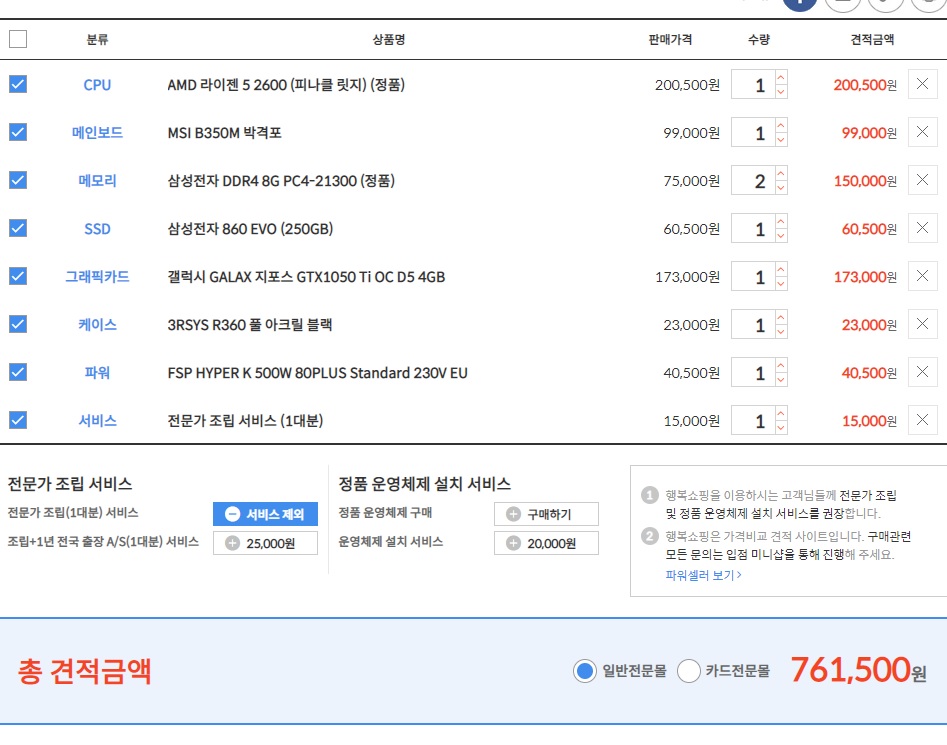Increase 파워 quantity with up arrow
This screenshot has height=745, width=947.
[x=781, y=365]
